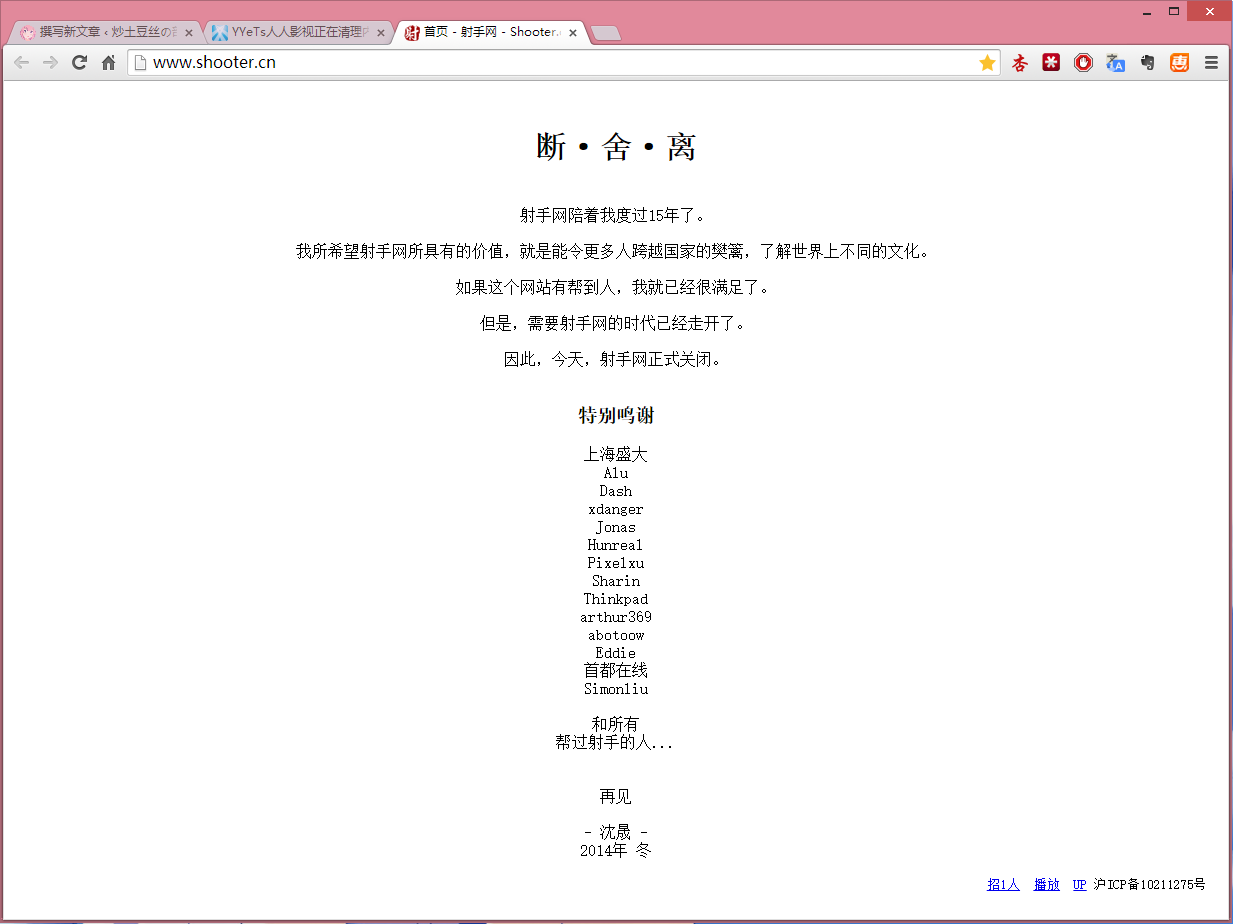
Task: Click the Evernote elephant extension icon
Action: click(1147, 63)
